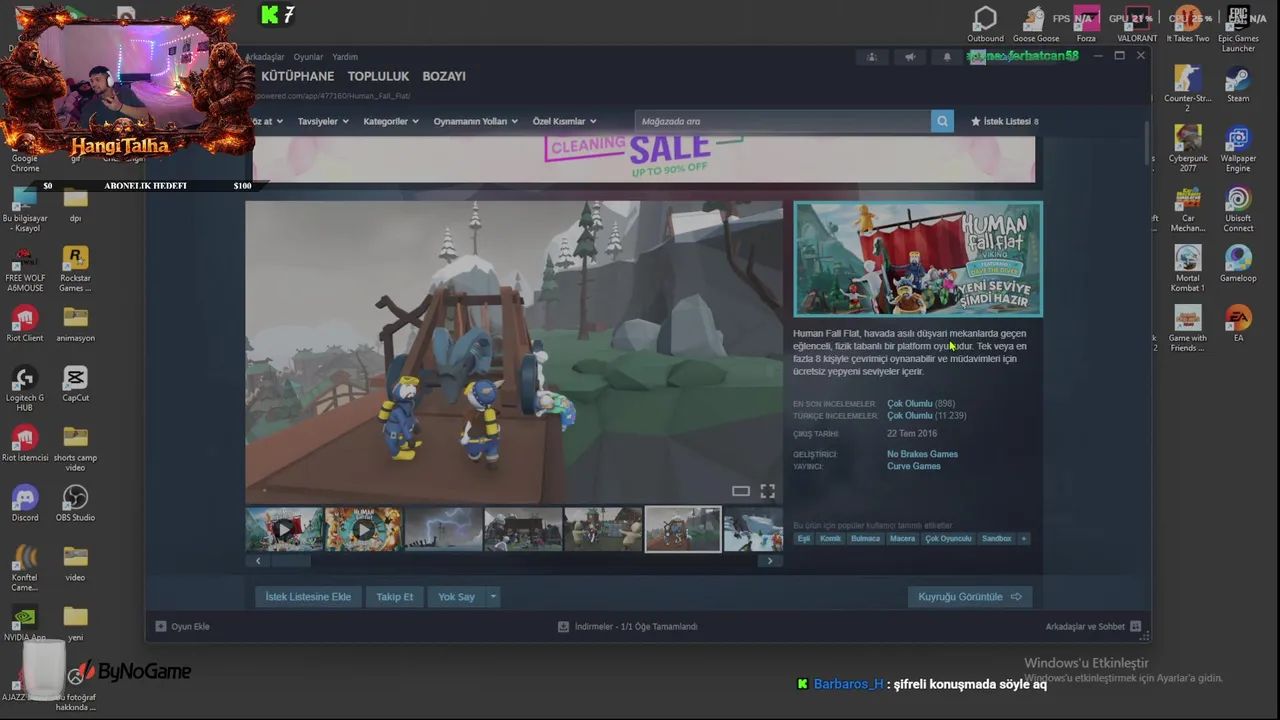Switch the media viewer to theater mode

pos(741,491)
